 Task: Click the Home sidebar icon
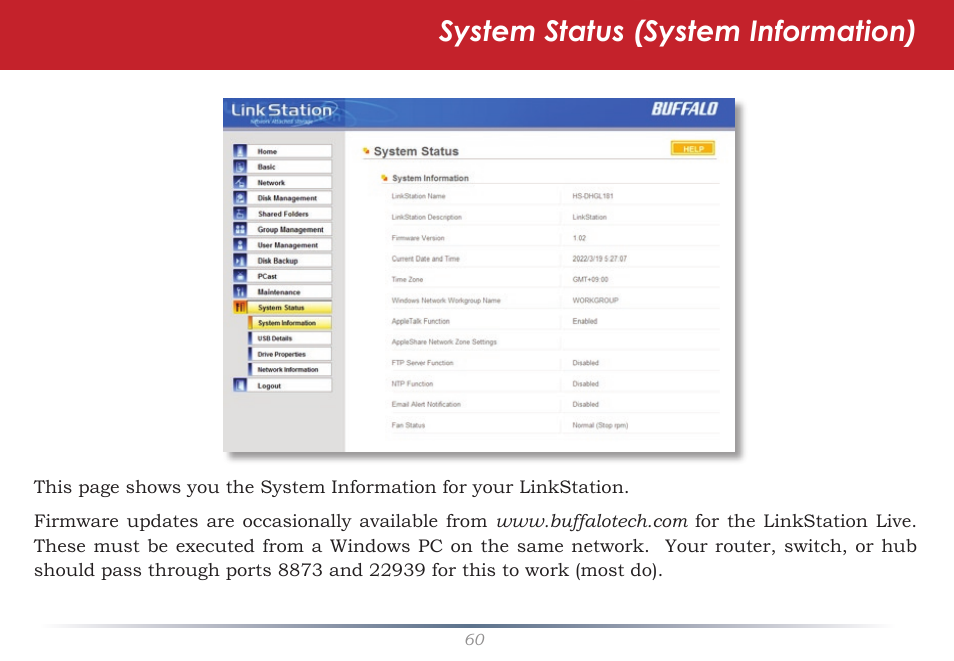click(x=240, y=151)
